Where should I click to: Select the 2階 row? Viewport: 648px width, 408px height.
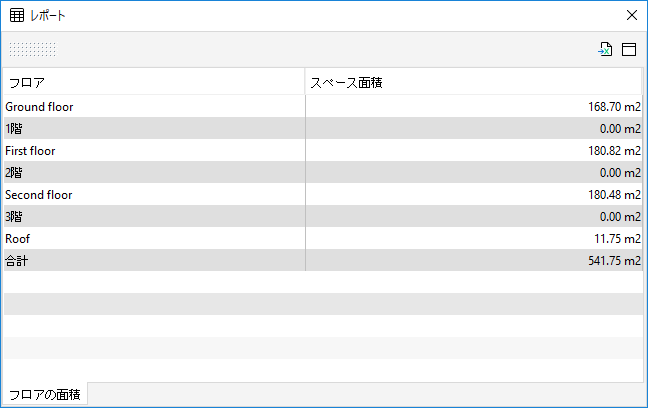click(323, 172)
